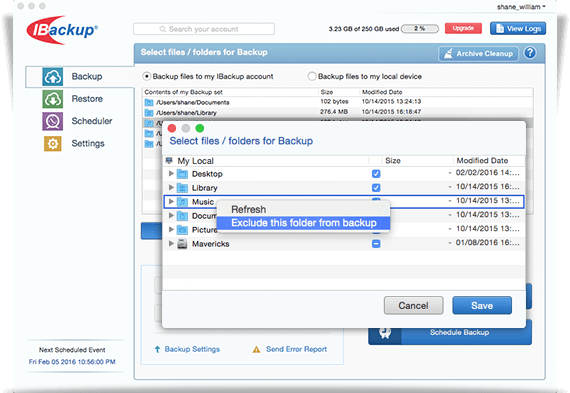The height and width of the screenshot is (393, 570).
Task: Open the Scheduler clock icon
Action: click(53, 121)
